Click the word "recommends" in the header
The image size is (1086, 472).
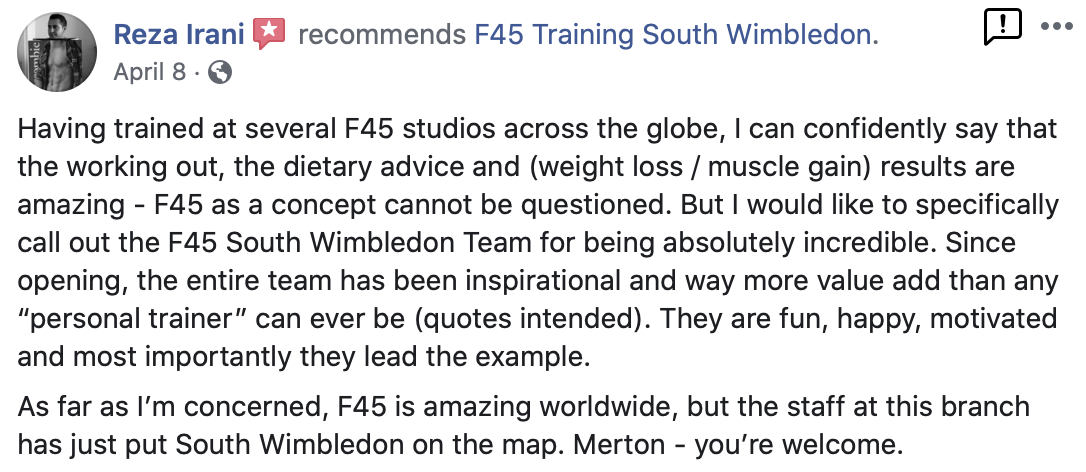pyautogui.click(x=381, y=35)
